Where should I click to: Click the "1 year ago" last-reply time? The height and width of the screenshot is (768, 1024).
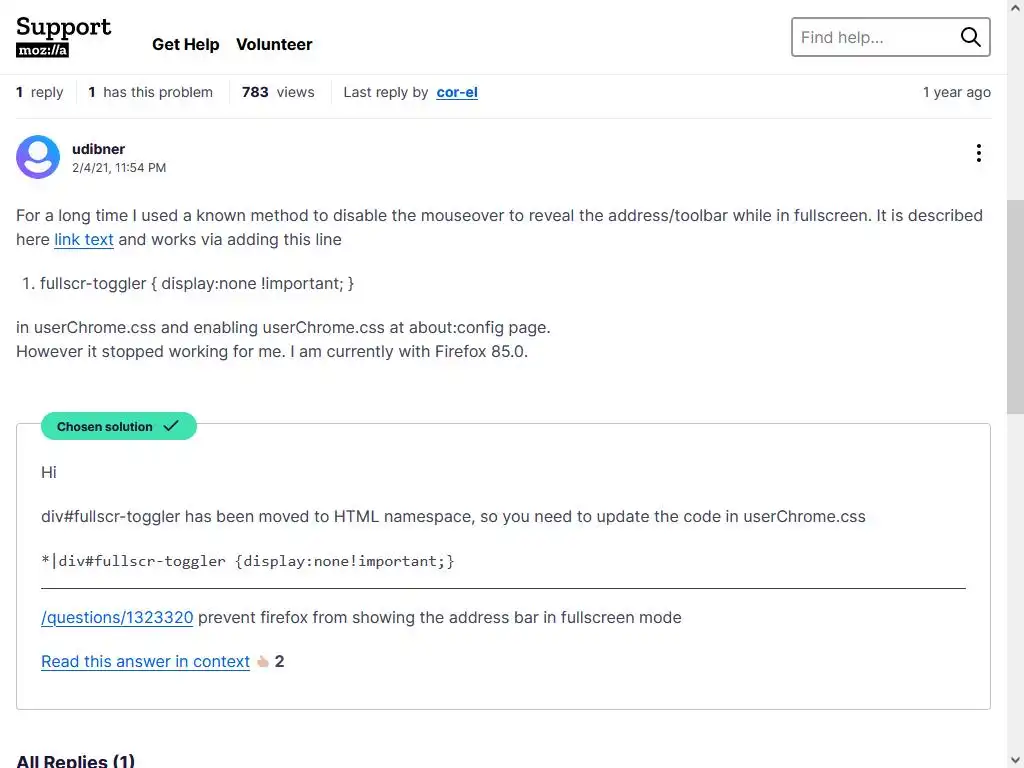point(956,92)
